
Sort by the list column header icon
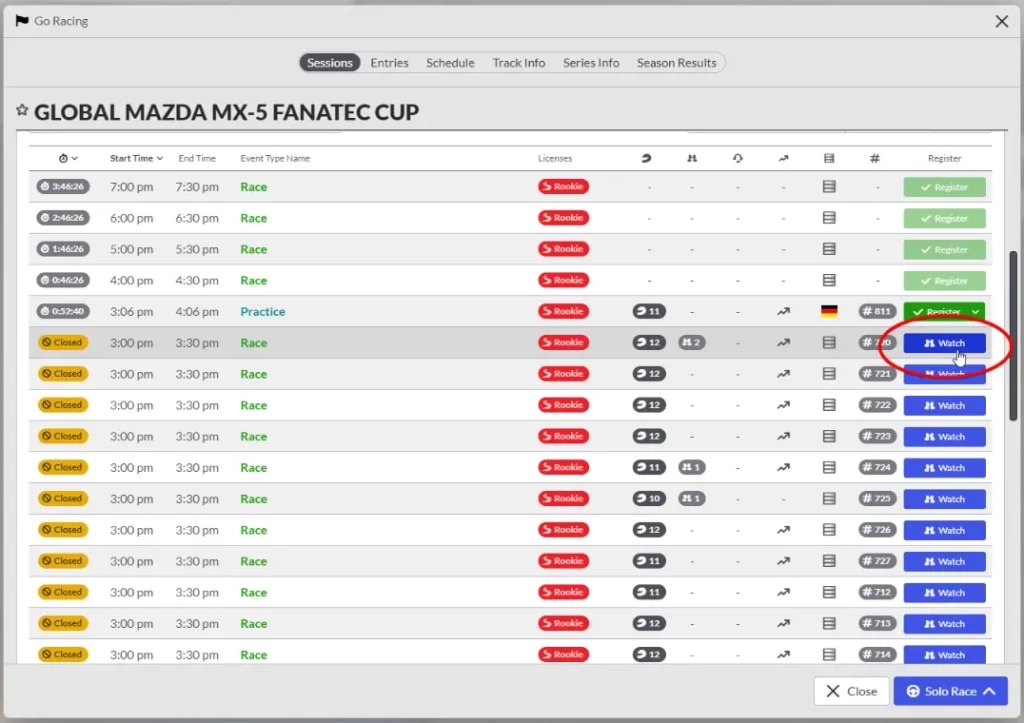pyautogui.click(x=829, y=158)
